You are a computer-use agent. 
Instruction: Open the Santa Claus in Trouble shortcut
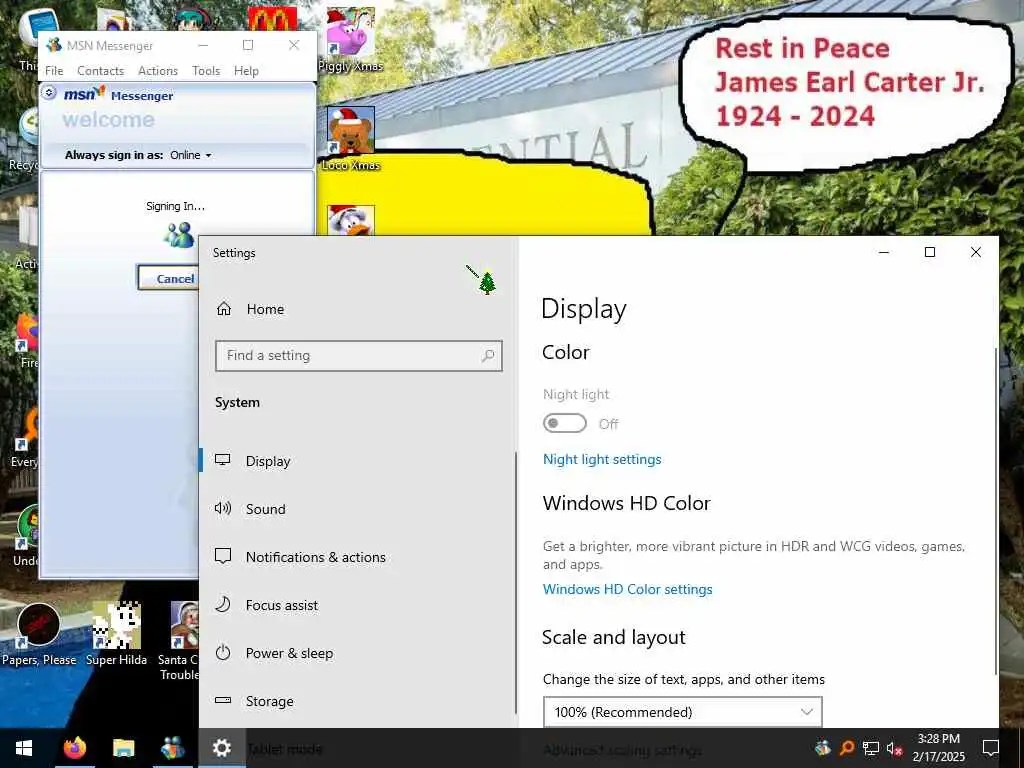tap(181, 641)
